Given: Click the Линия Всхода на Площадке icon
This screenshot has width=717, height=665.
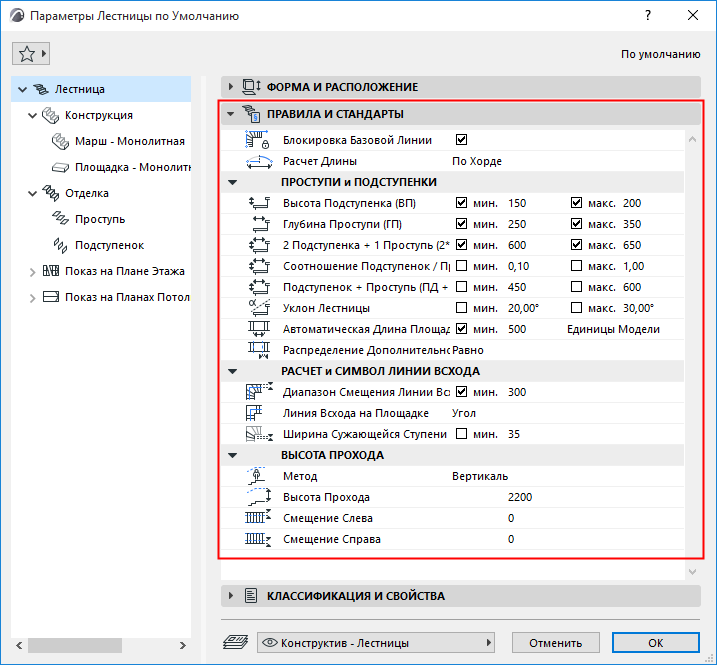Looking at the screenshot, I should (x=254, y=413).
